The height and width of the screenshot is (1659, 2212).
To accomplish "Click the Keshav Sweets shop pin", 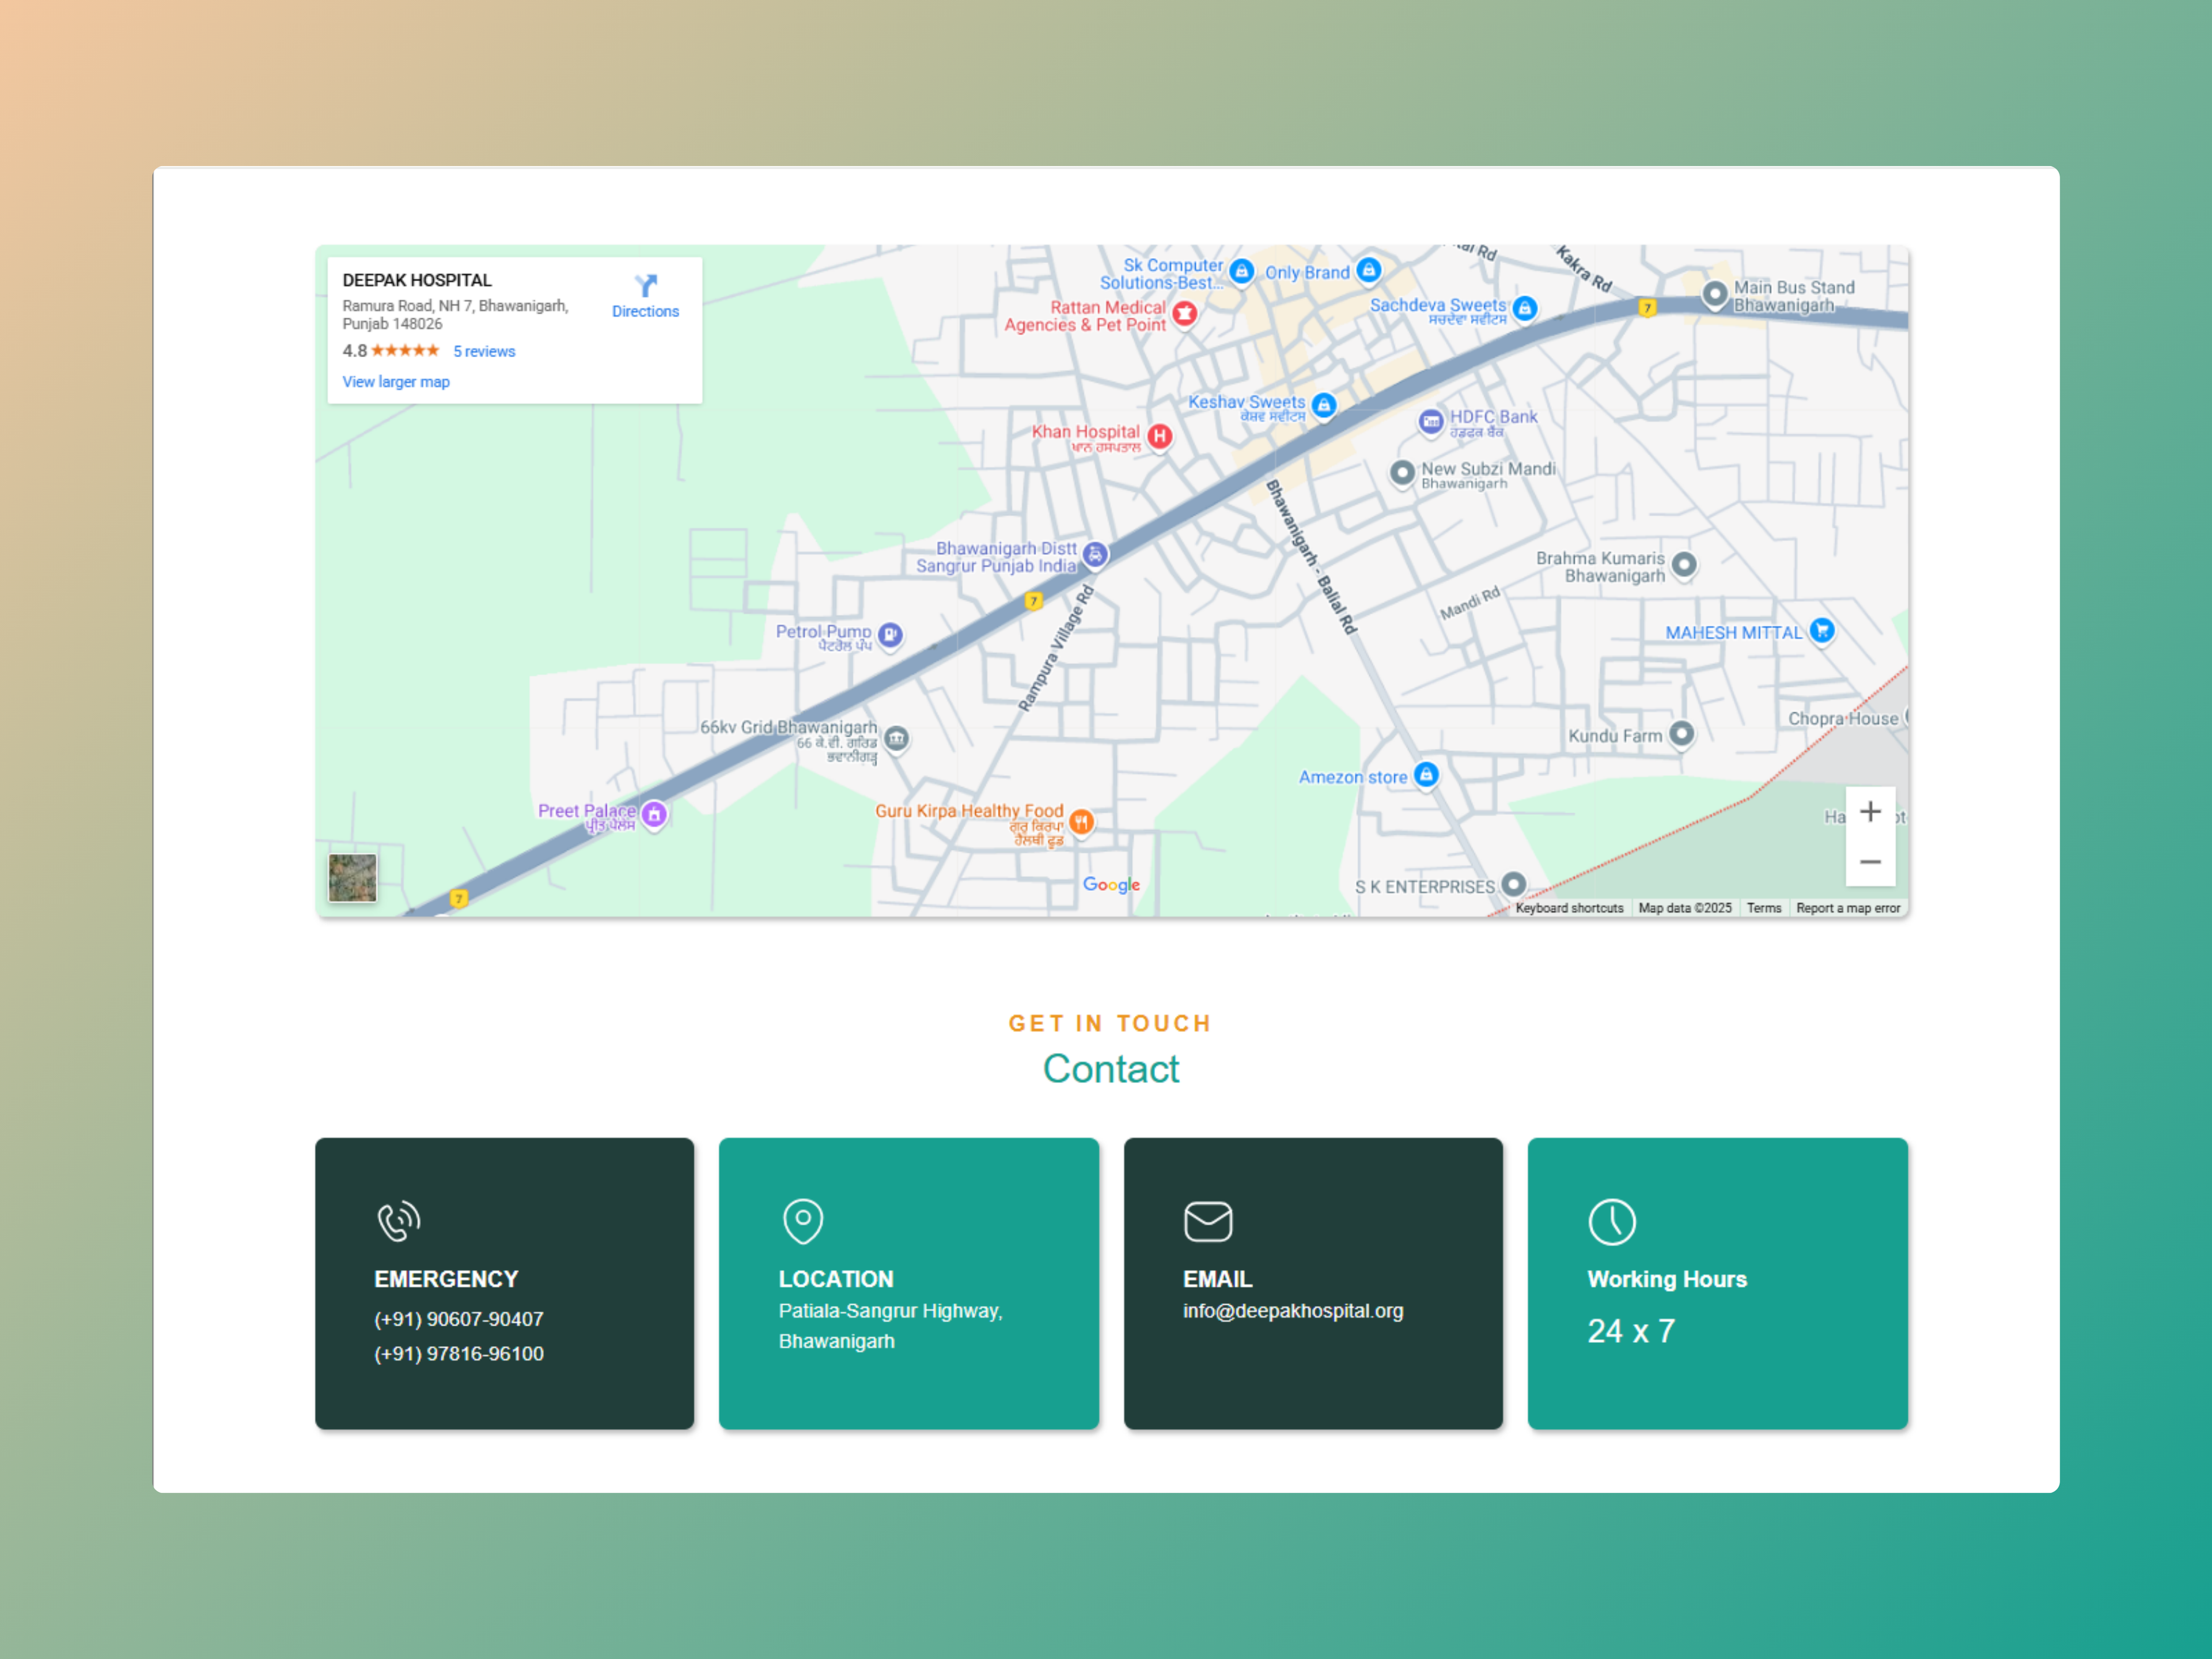I will [x=1324, y=404].
